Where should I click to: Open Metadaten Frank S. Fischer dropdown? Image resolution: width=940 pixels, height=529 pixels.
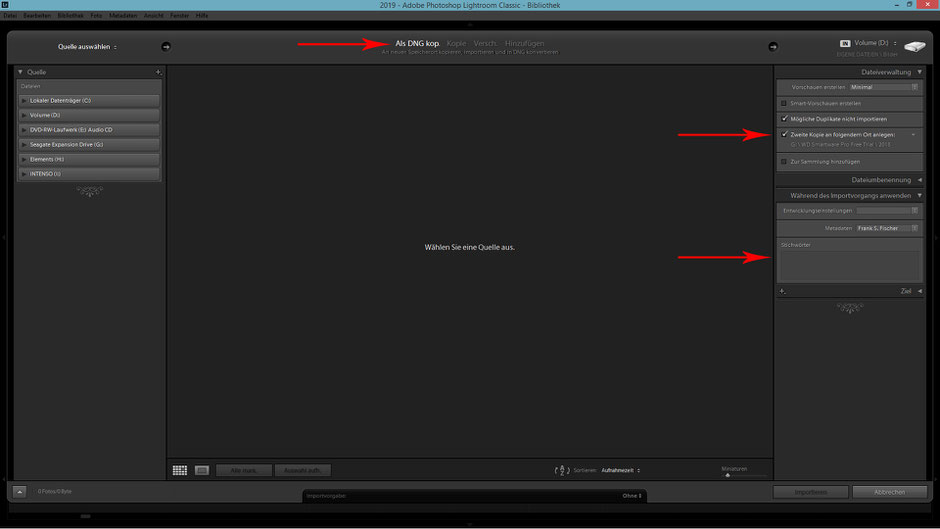(x=887, y=228)
